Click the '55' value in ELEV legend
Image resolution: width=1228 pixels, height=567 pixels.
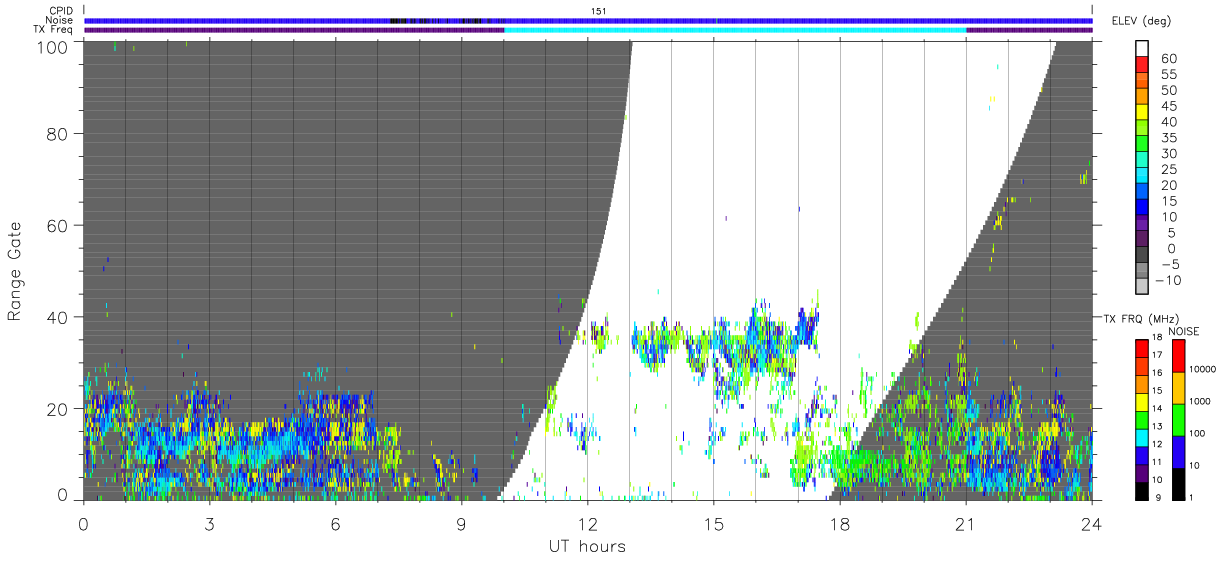1169,75
